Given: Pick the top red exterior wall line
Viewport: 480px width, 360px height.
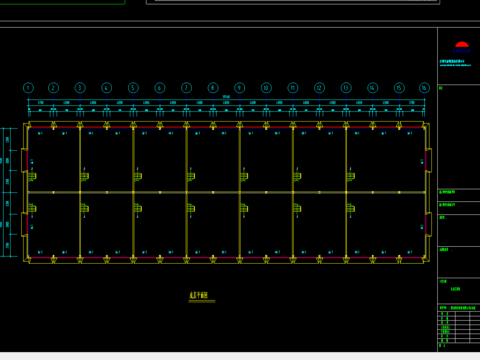Looking at the screenshot, I should click(226, 127).
